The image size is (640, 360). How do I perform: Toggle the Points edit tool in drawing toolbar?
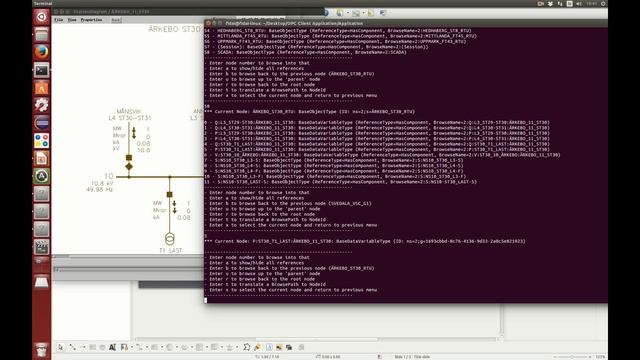[x=246, y=347]
